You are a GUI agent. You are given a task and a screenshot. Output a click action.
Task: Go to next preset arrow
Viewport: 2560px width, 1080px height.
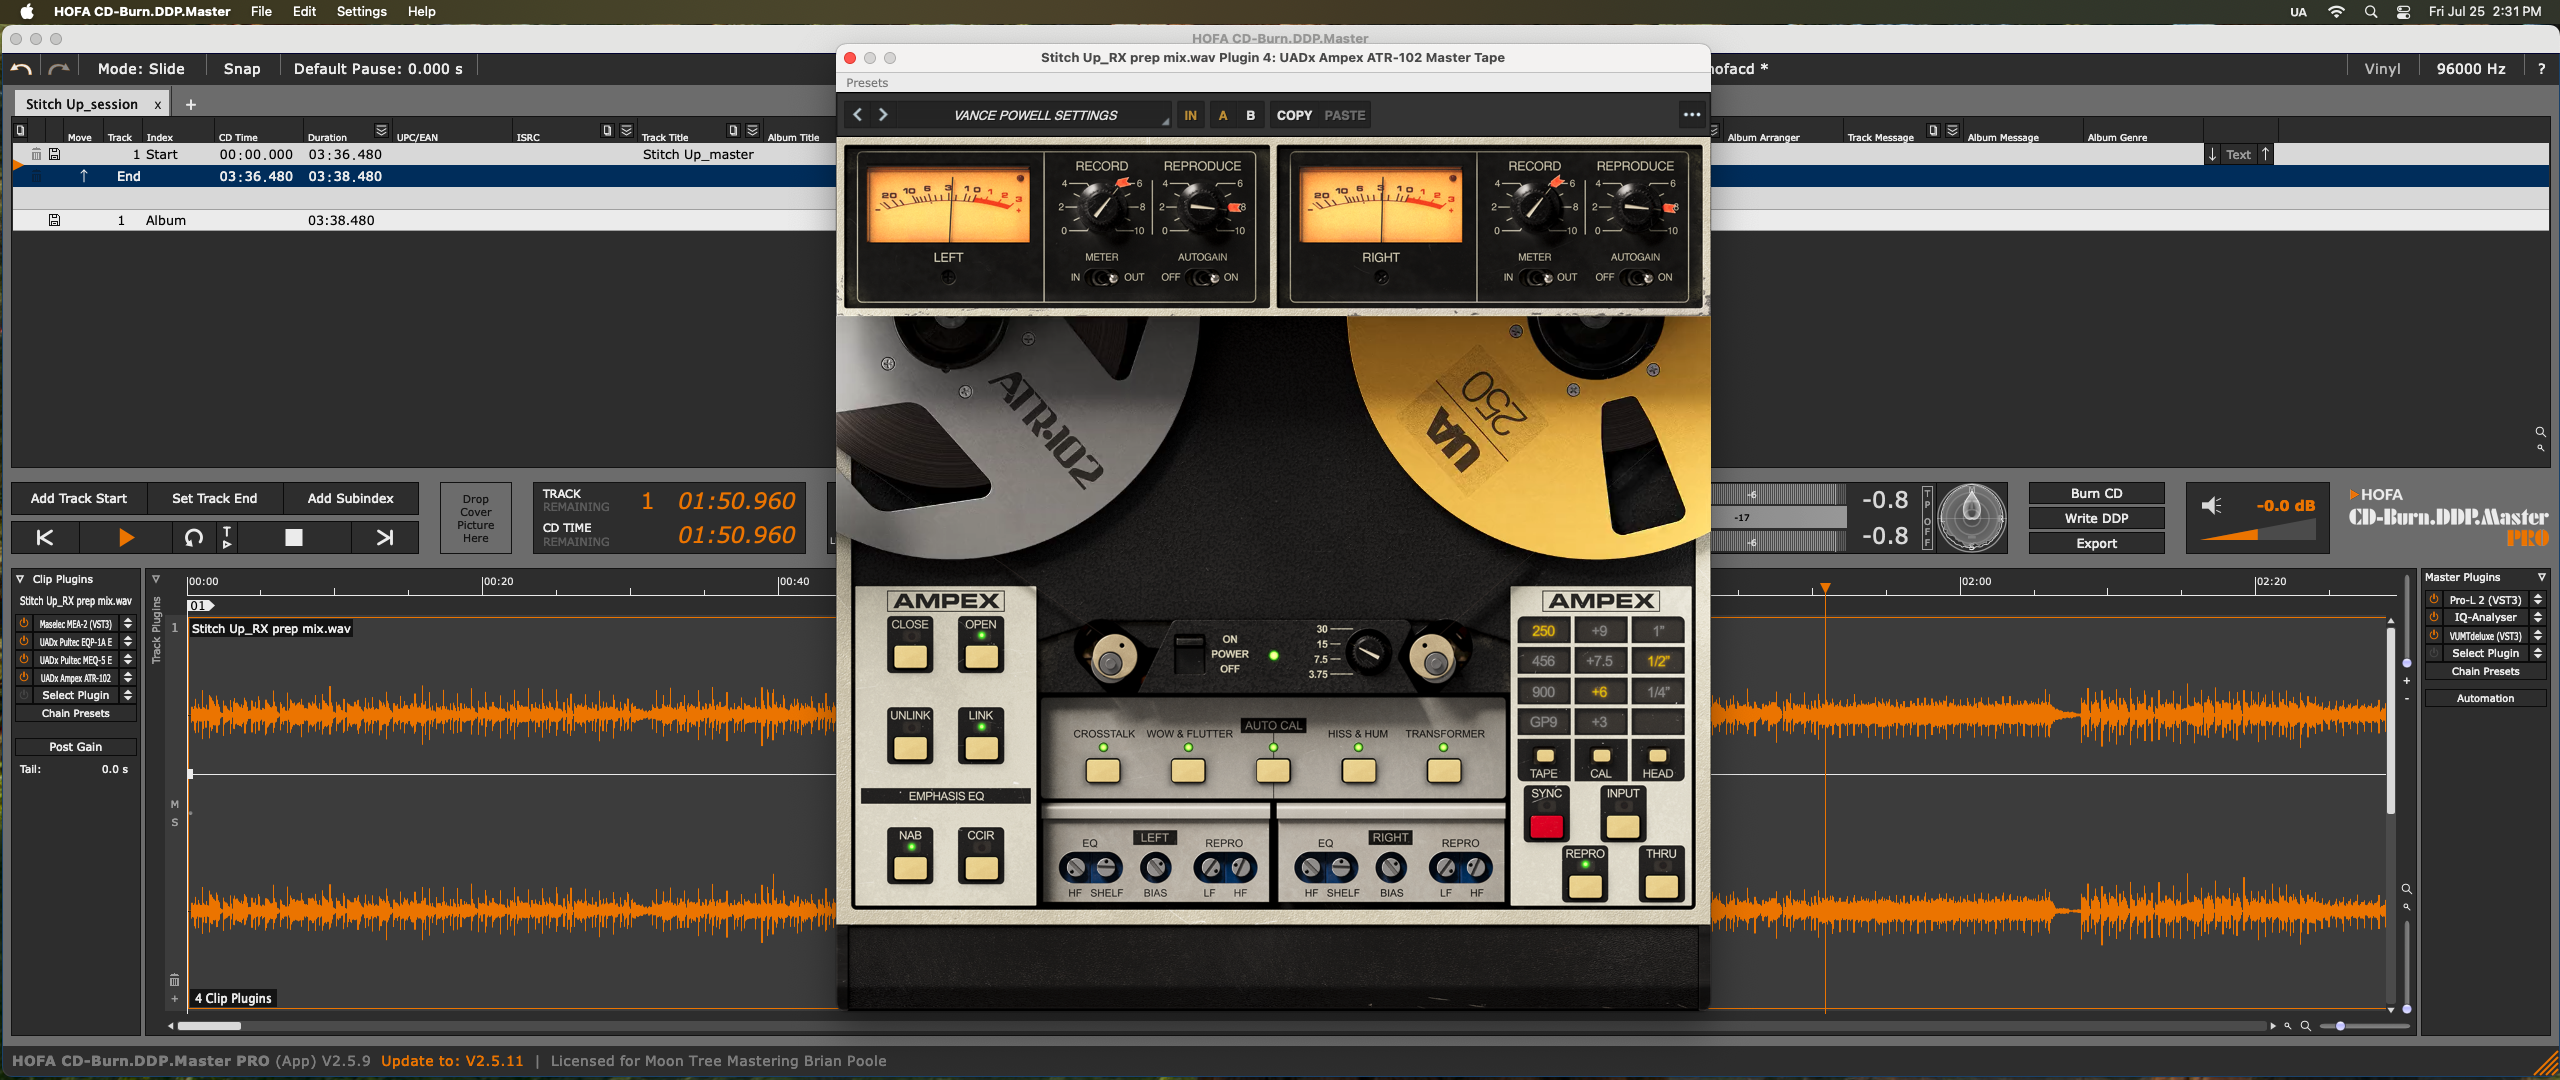coord(883,115)
